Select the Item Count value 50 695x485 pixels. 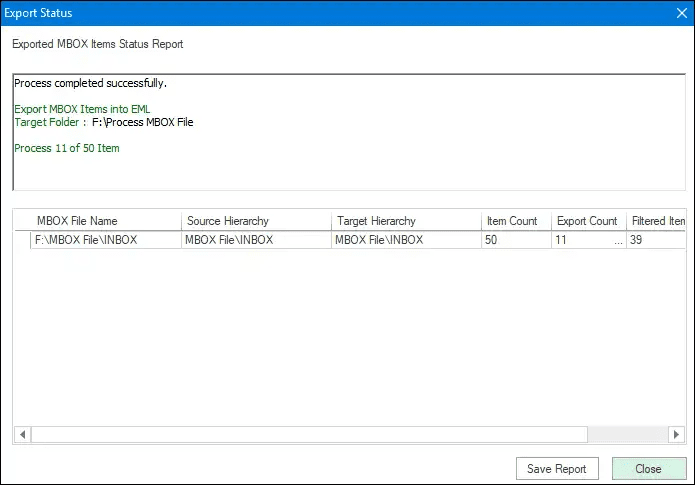(516, 240)
